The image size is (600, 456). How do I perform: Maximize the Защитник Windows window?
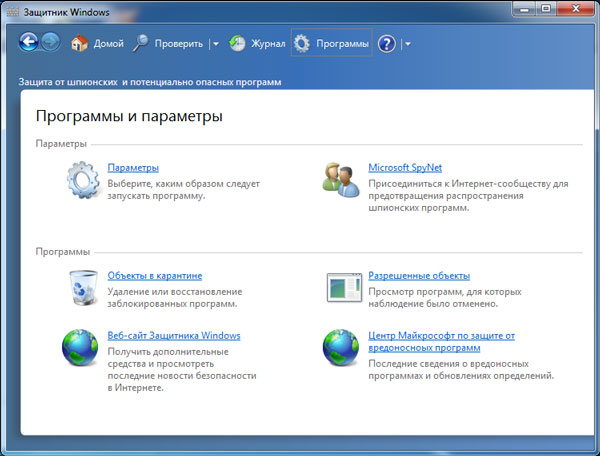tap(546, 9)
